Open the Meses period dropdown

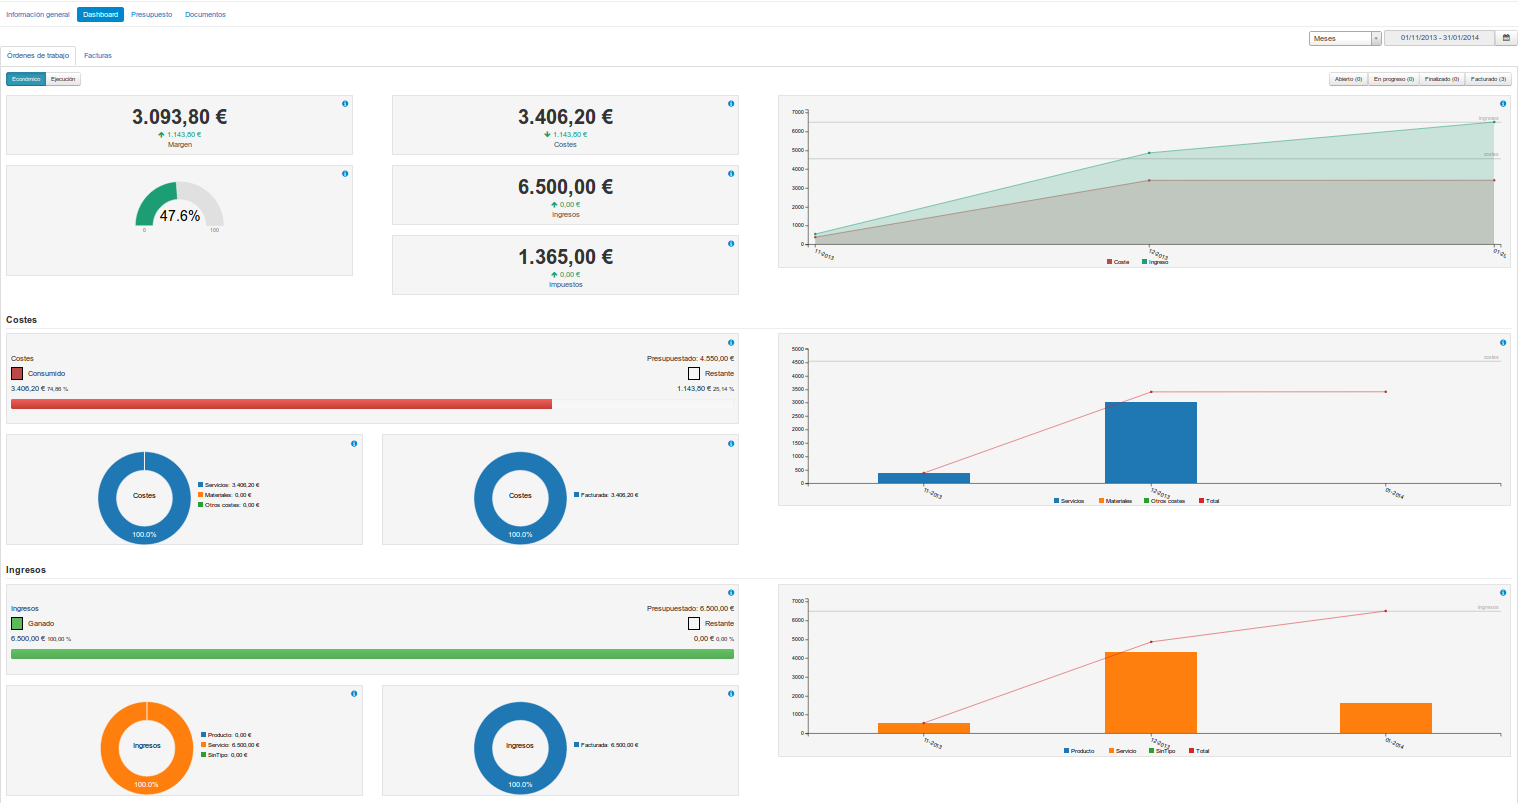[1345, 38]
